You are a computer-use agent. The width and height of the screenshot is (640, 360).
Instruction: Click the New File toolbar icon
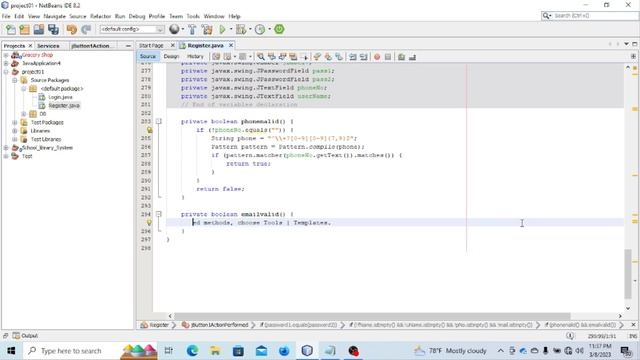11,29
